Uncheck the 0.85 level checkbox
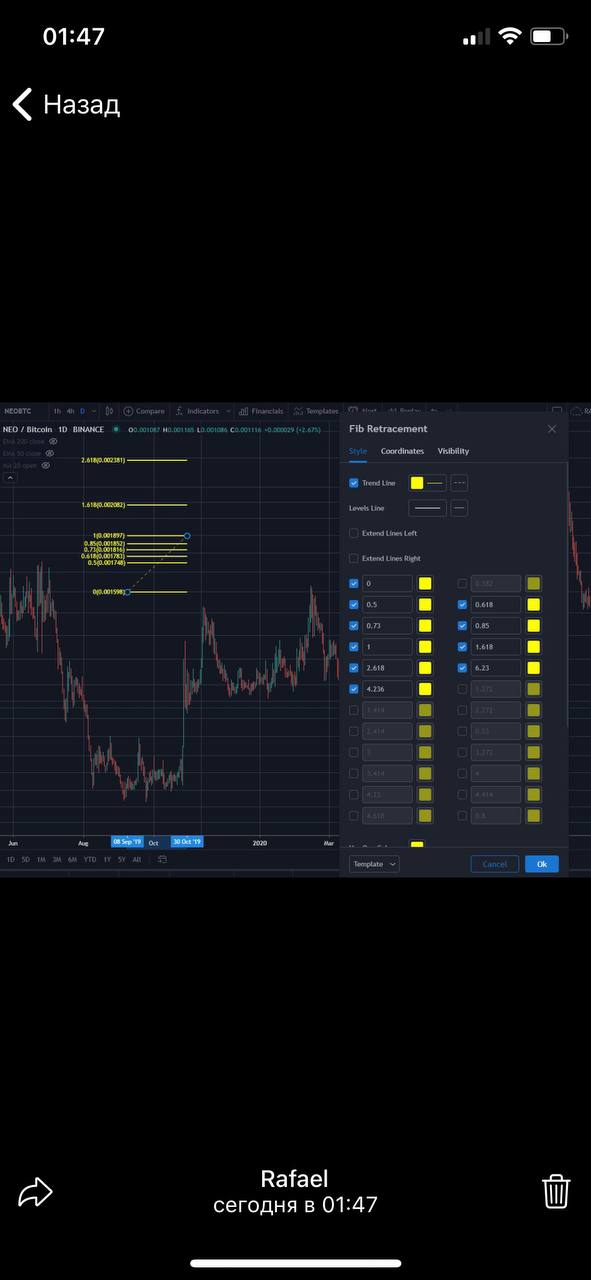The width and height of the screenshot is (591, 1280). tap(462, 625)
